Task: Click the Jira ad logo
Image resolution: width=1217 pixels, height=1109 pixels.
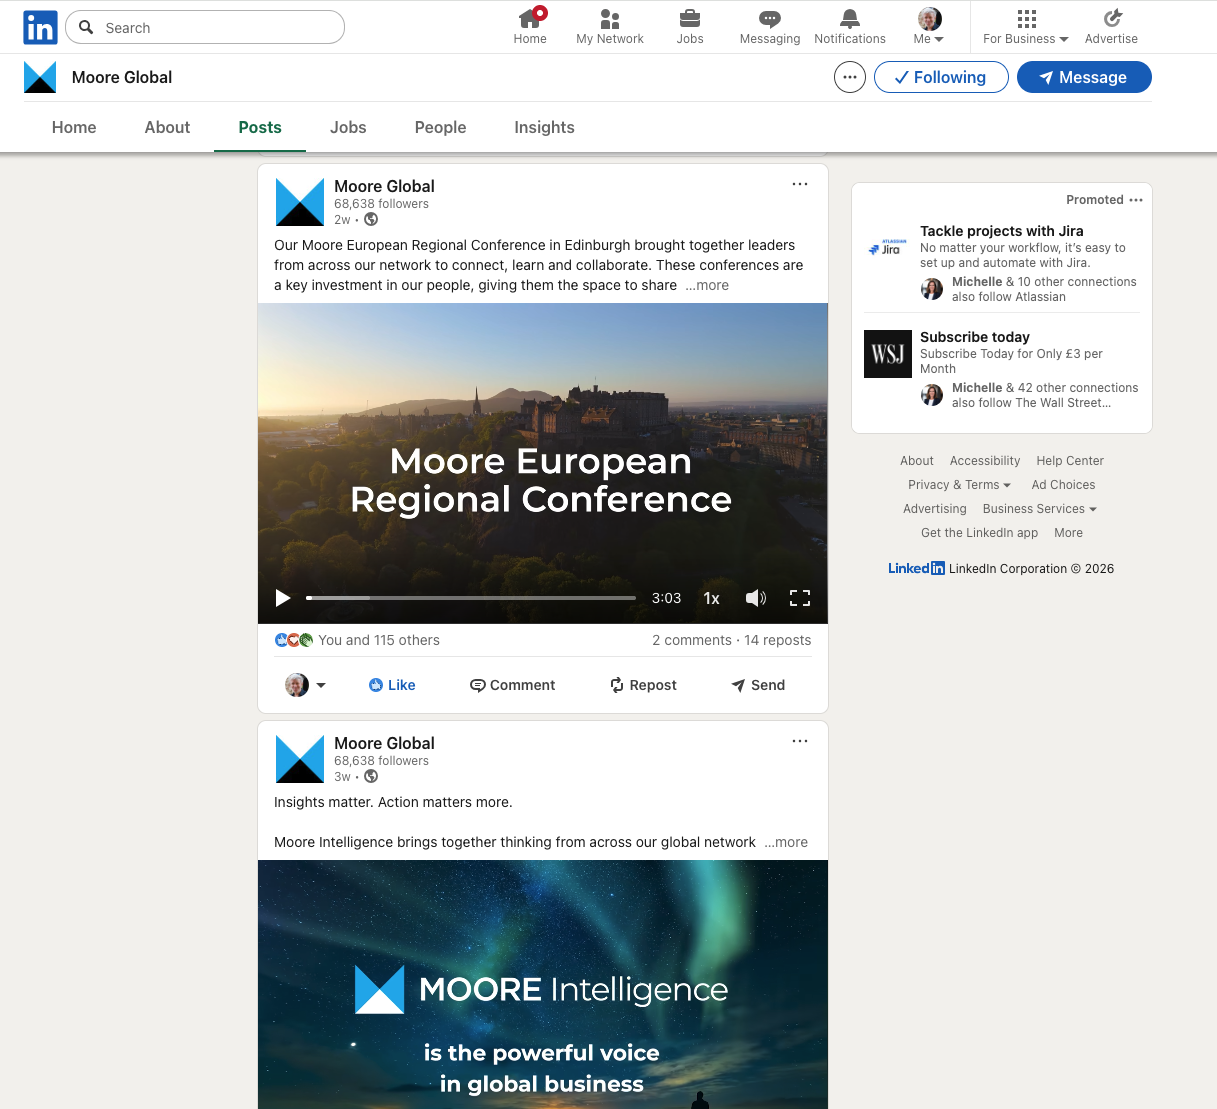Action: 888,247
